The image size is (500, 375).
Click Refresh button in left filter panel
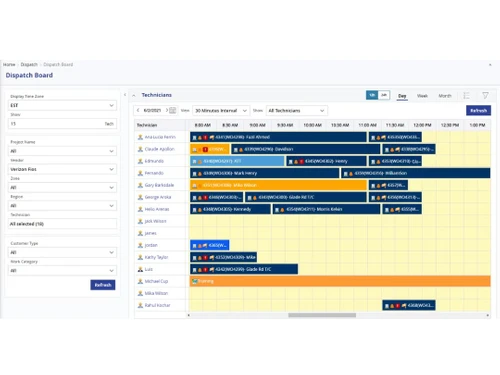(103, 285)
